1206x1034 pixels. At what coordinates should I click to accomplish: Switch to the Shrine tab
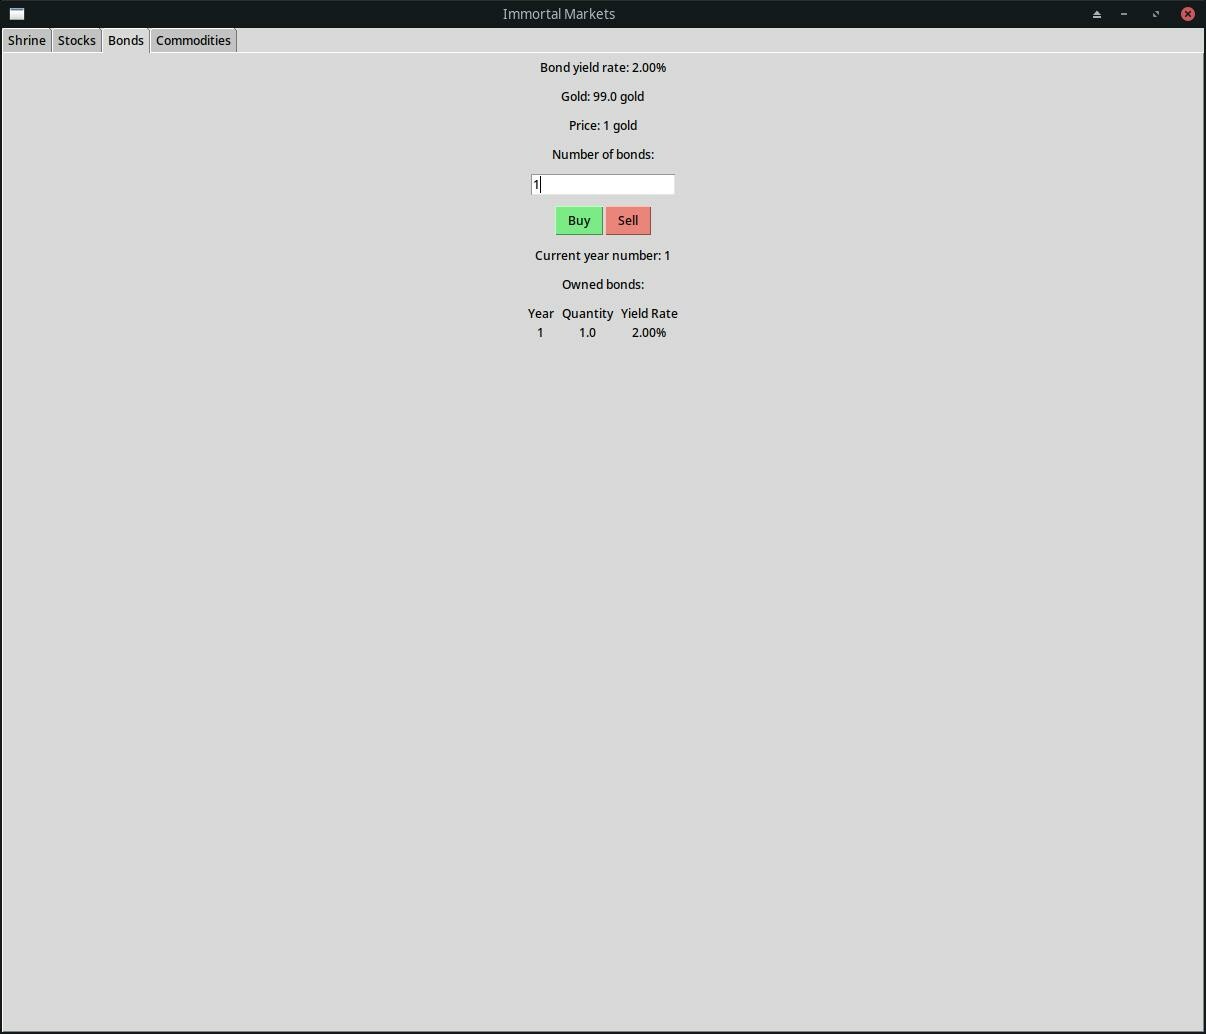click(x=26, y=40)
